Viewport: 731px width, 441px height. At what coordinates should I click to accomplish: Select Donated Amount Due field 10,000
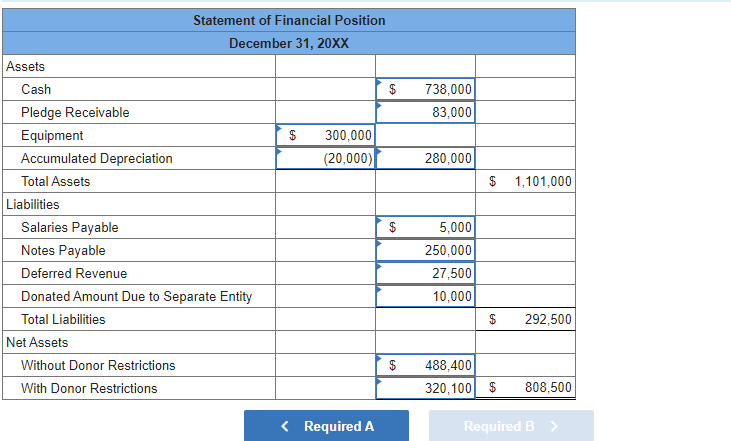425,296
